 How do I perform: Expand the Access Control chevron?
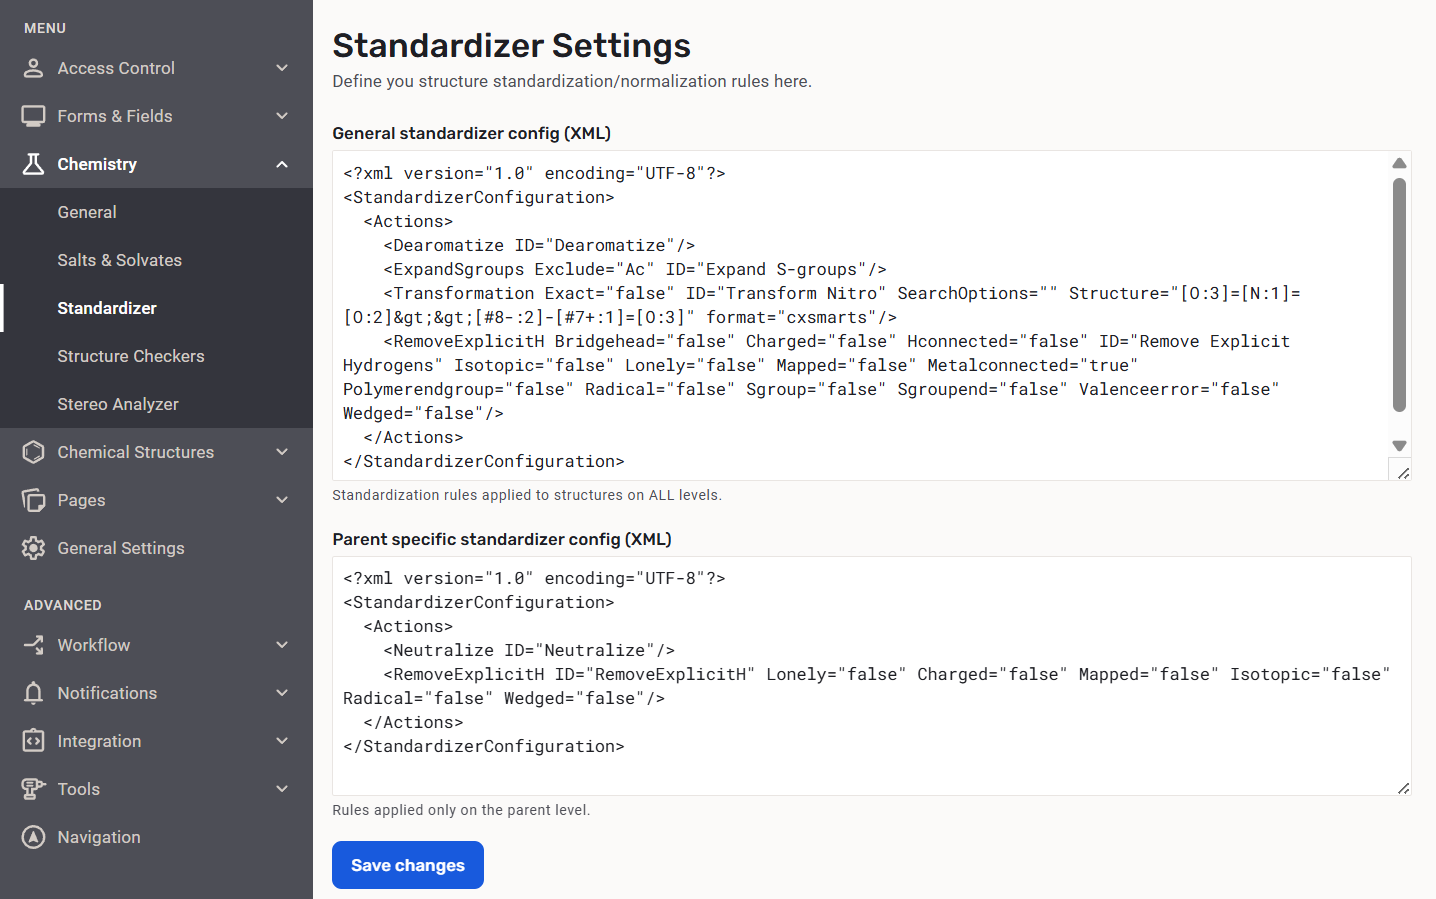coord(282,68)
